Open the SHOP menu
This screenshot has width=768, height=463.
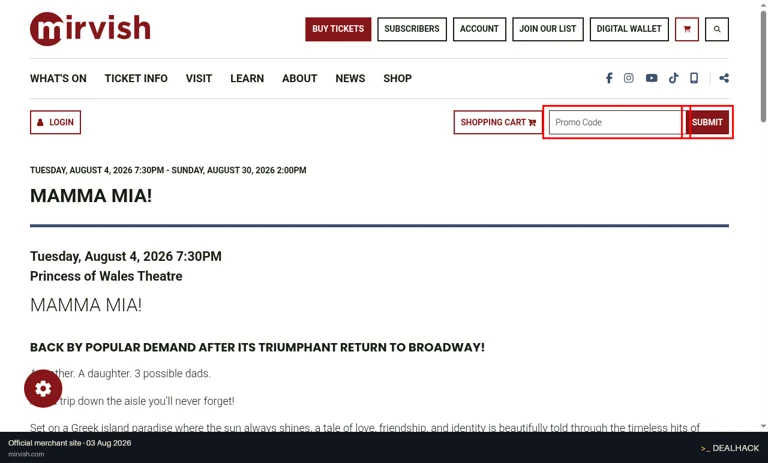(397, 78)
